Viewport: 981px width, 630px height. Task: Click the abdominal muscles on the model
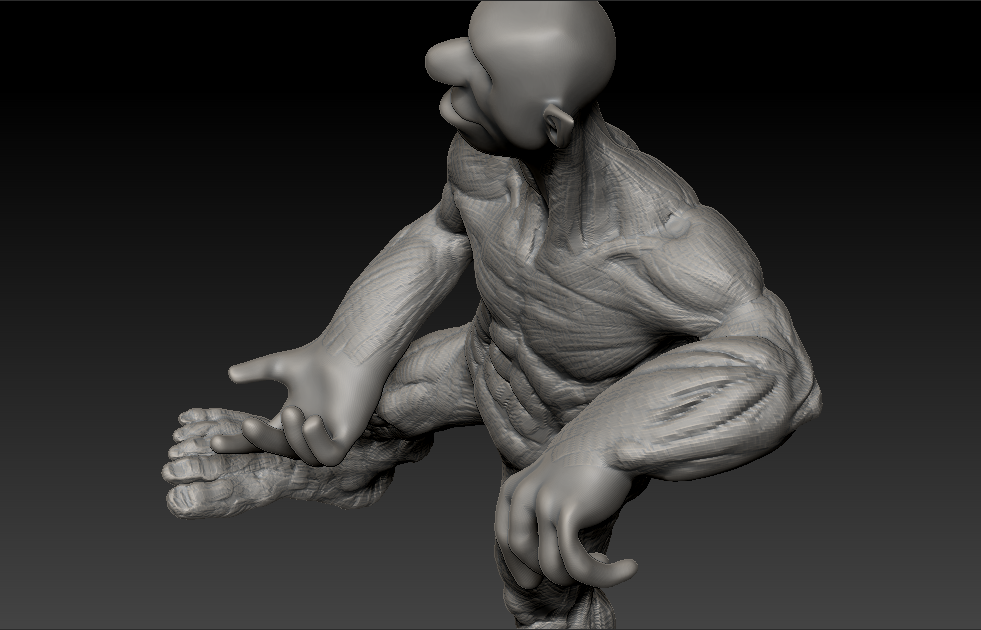(x=520, y=390)
